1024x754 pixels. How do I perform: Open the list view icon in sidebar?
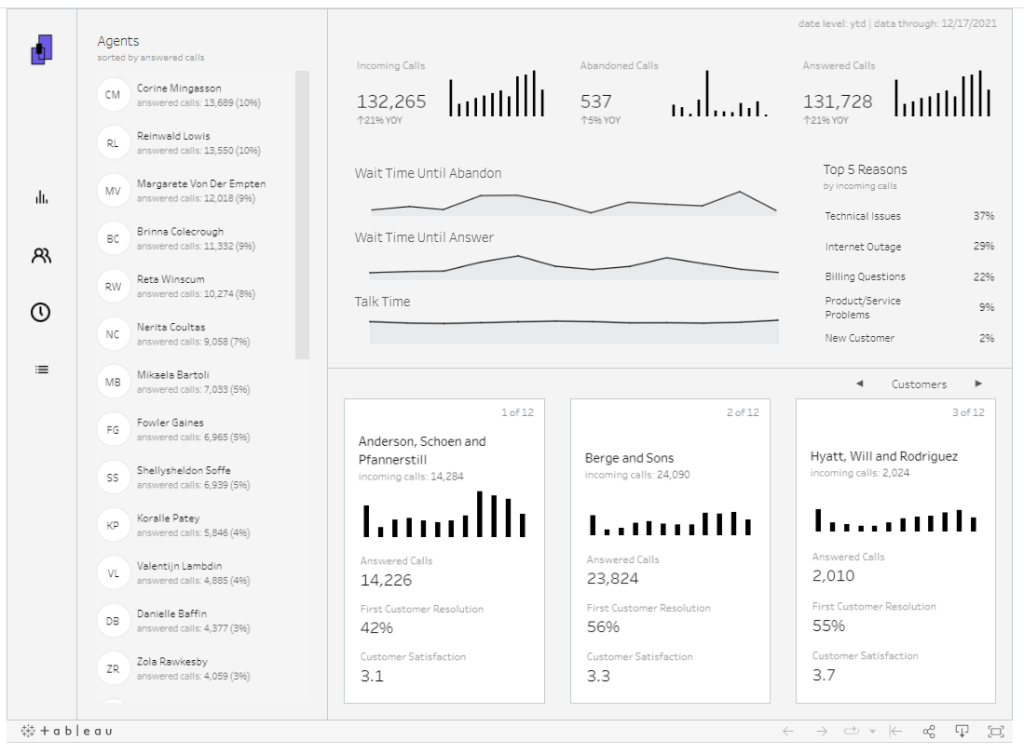click(x=41, y=369)
